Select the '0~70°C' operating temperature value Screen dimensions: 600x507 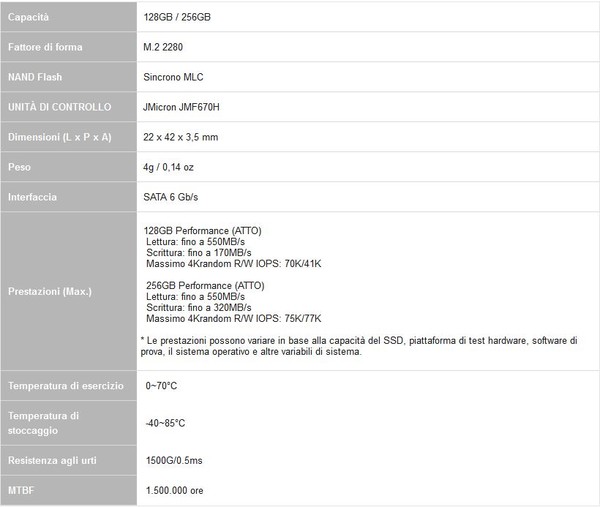click(x=161, y=386)
